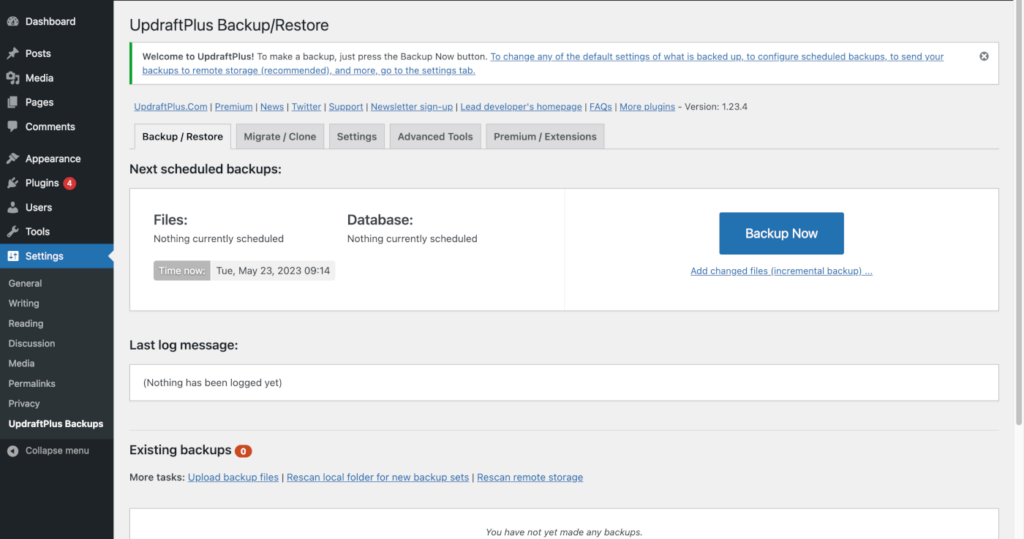Switch to Backup / Restore tab
1024x539 pixels.
coord(182,137)
